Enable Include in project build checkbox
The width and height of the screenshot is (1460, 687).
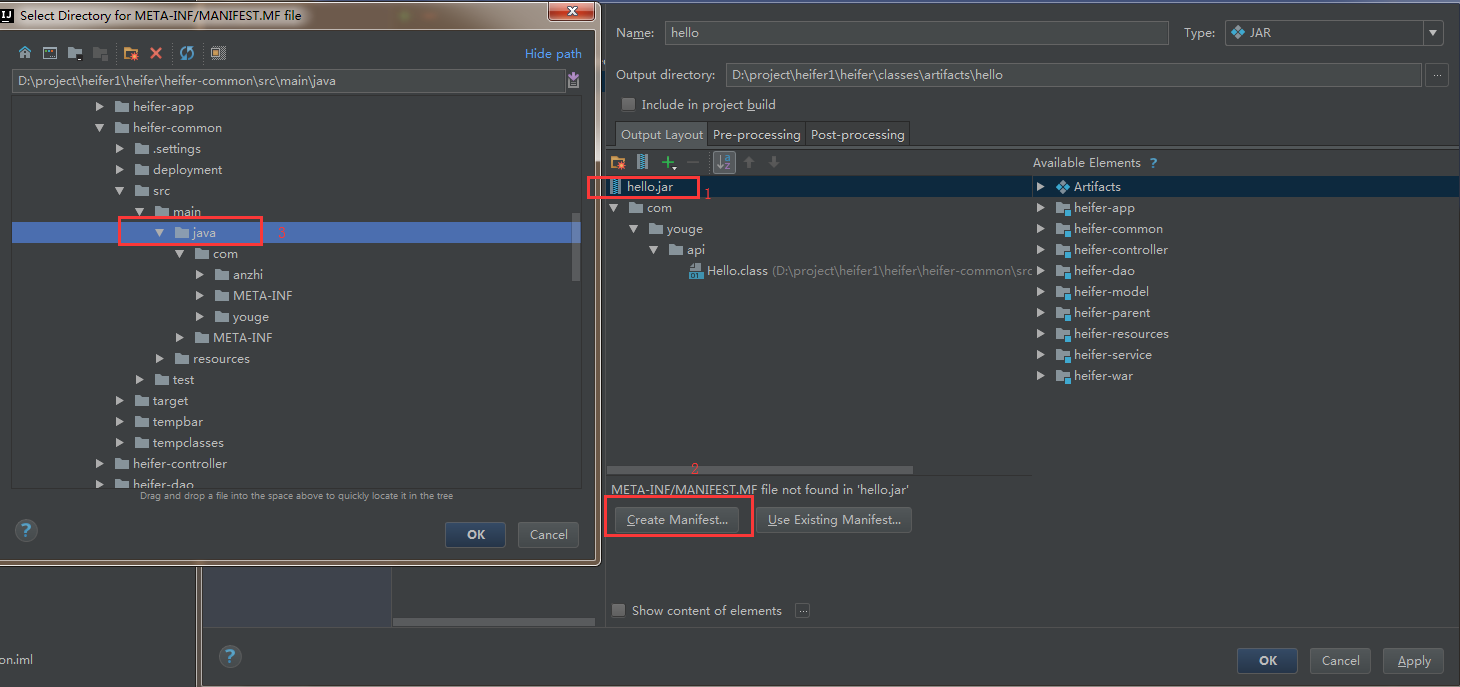tap(628, 104)
